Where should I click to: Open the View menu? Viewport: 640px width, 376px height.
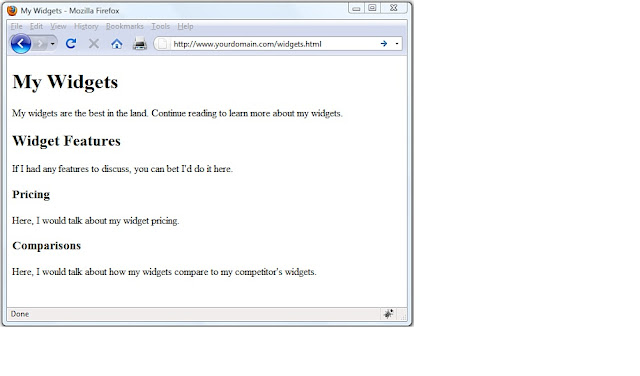tap(58, 26)
